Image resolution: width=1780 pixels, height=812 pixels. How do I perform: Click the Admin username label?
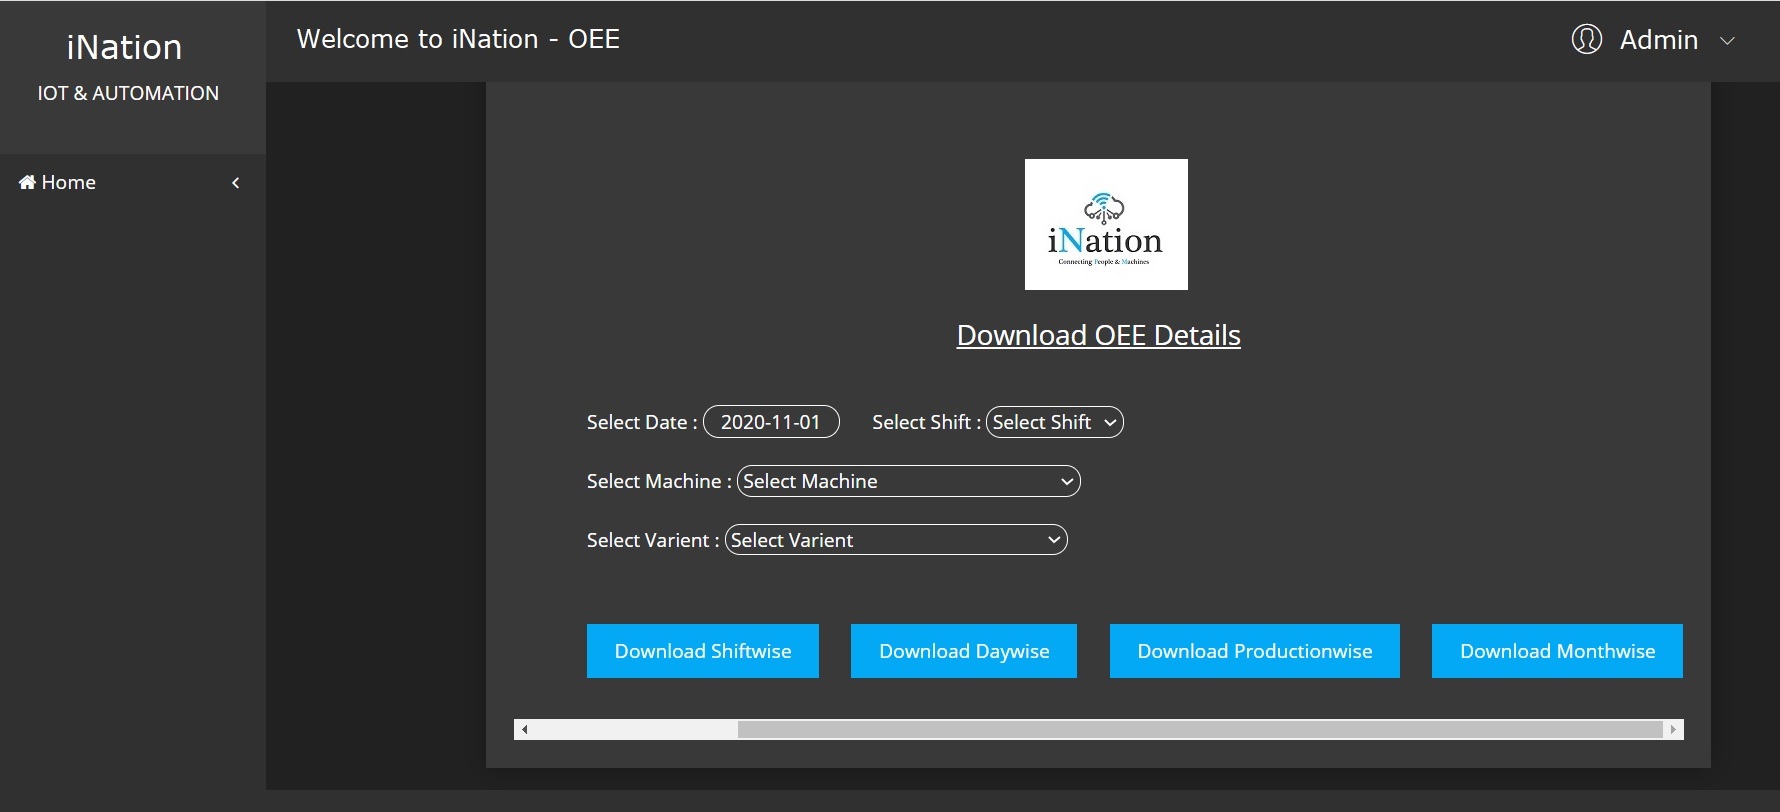pos(1658,40)
